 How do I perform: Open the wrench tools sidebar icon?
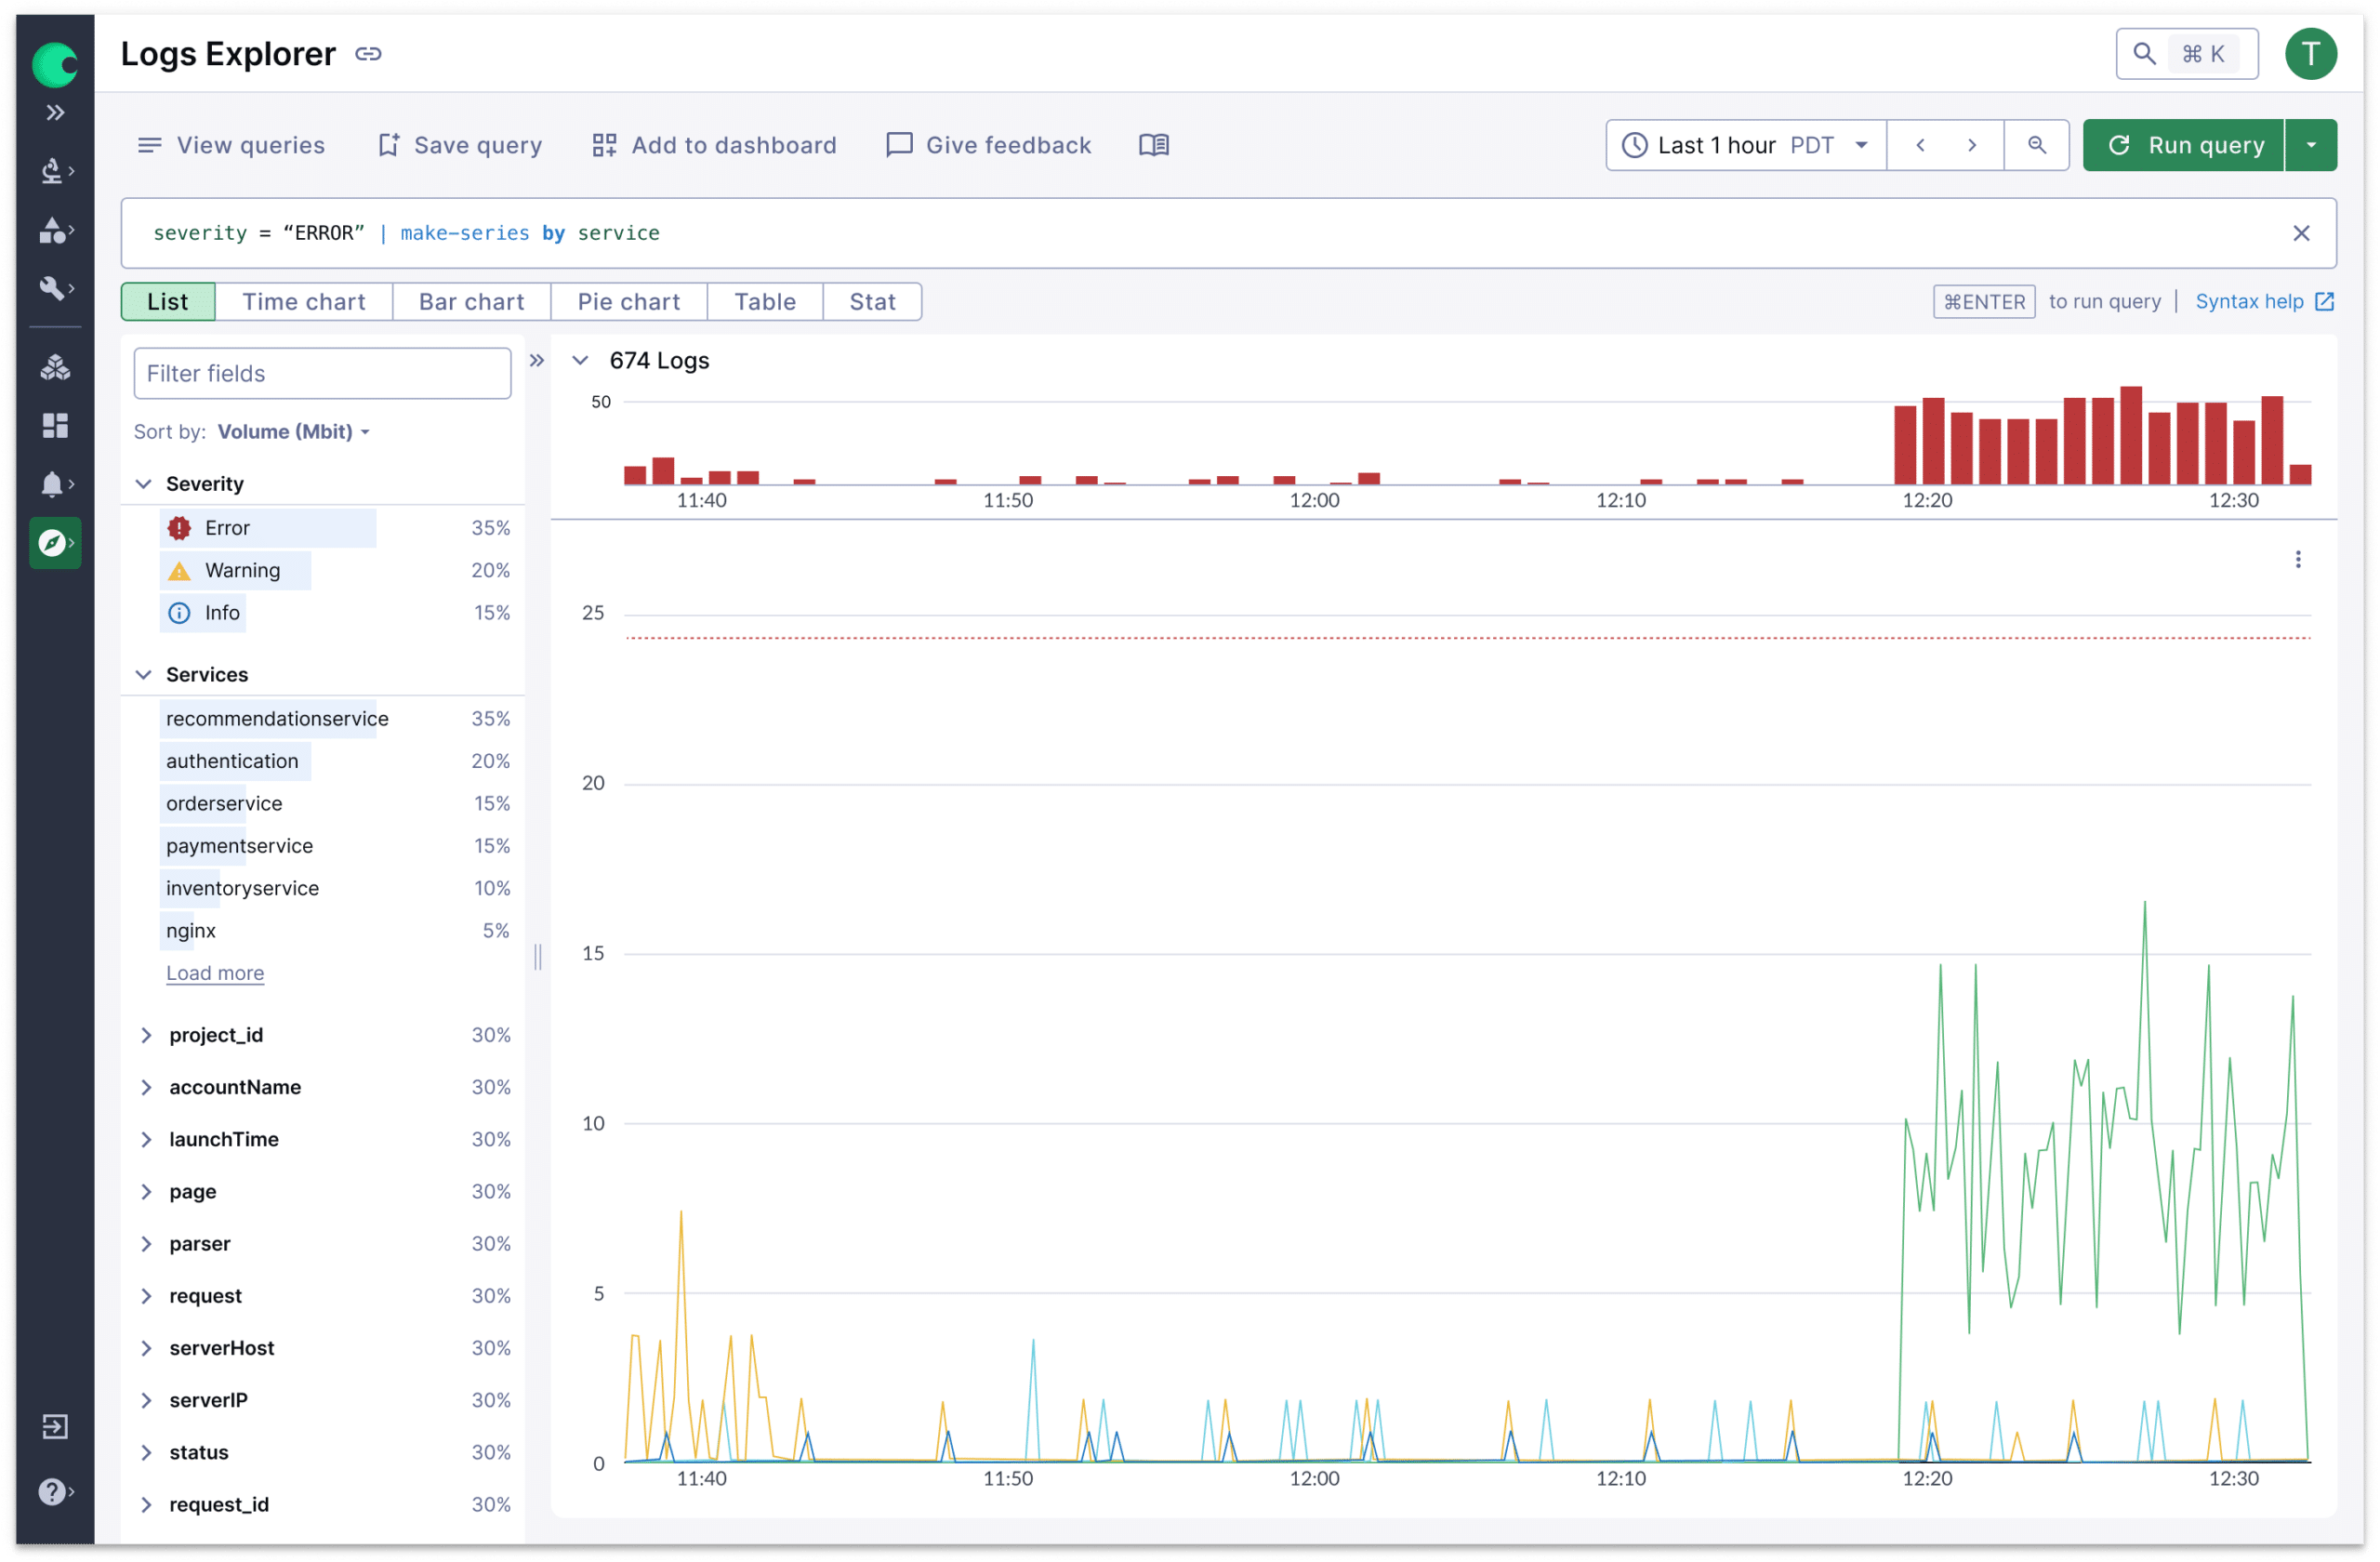coord(55,288)
